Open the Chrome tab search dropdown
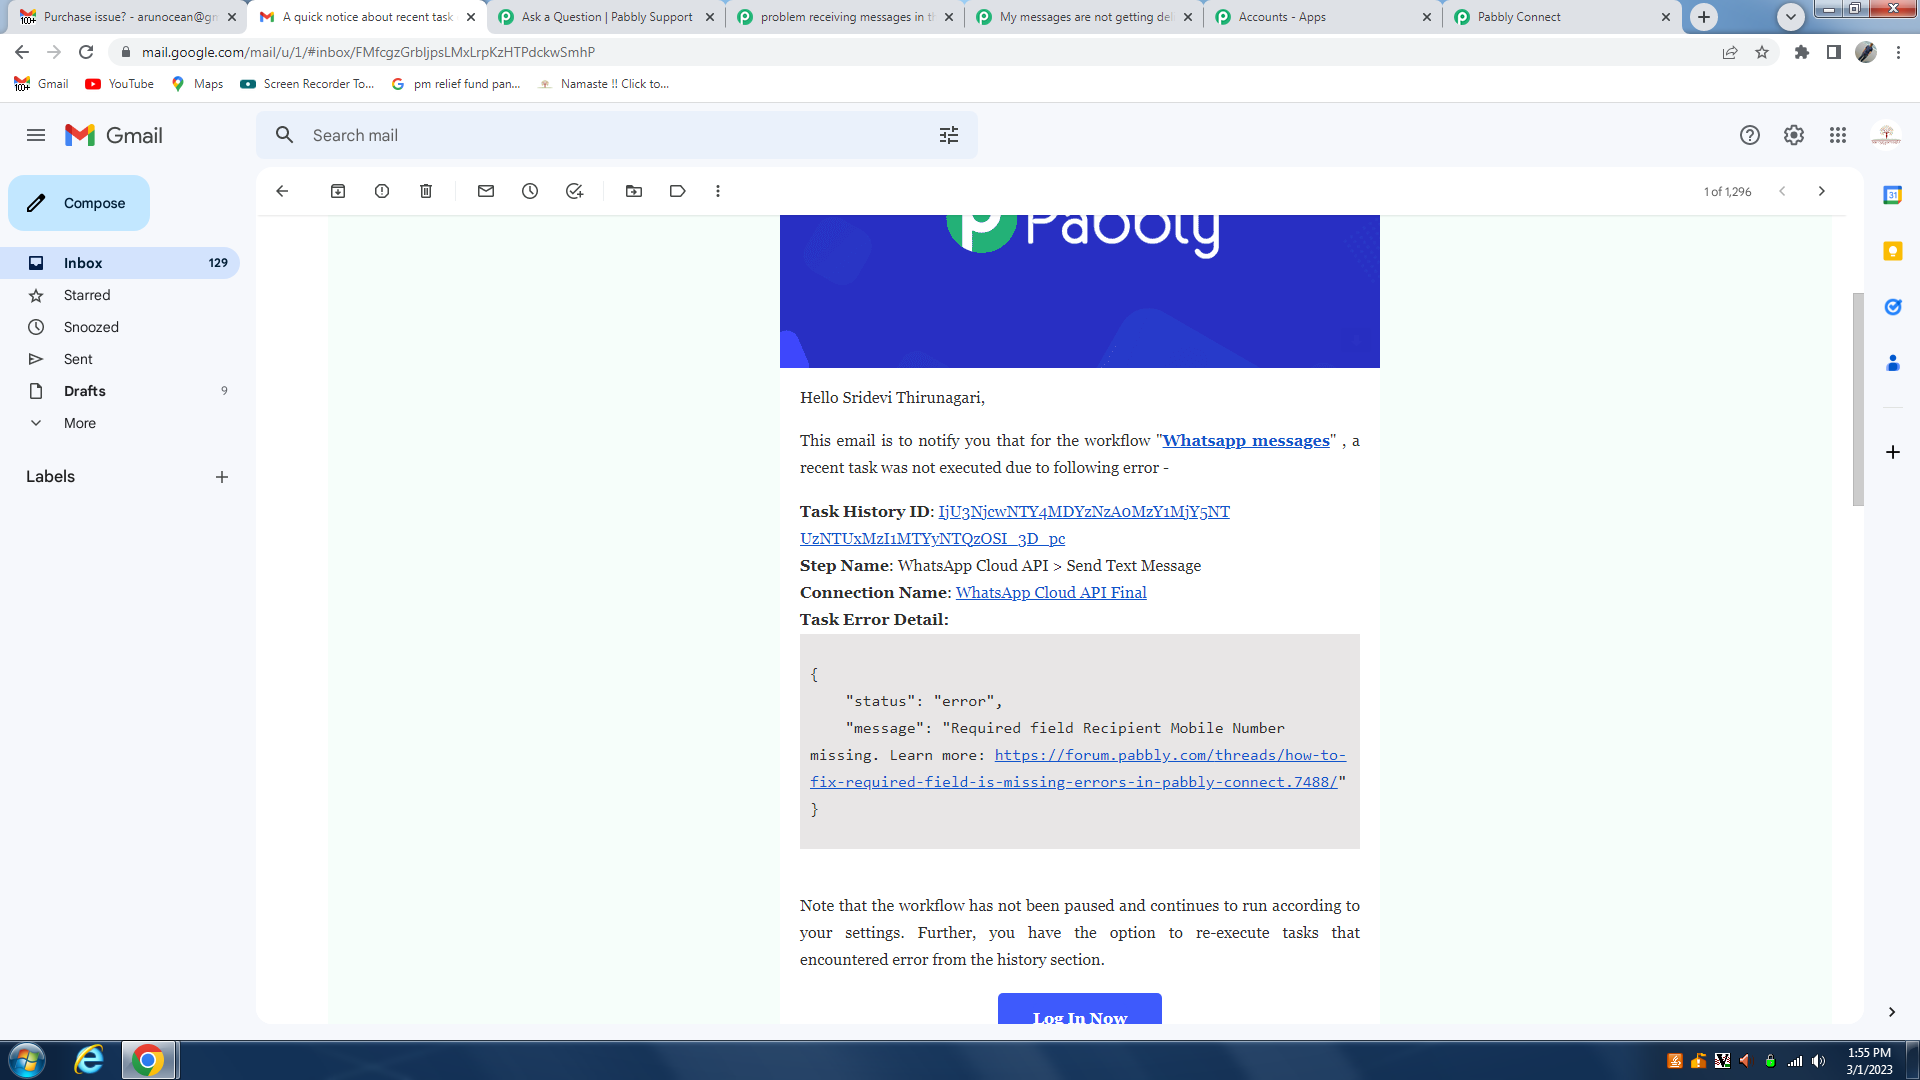The width and height of the screenshot is (1920, 1080). coord(1791,16)
